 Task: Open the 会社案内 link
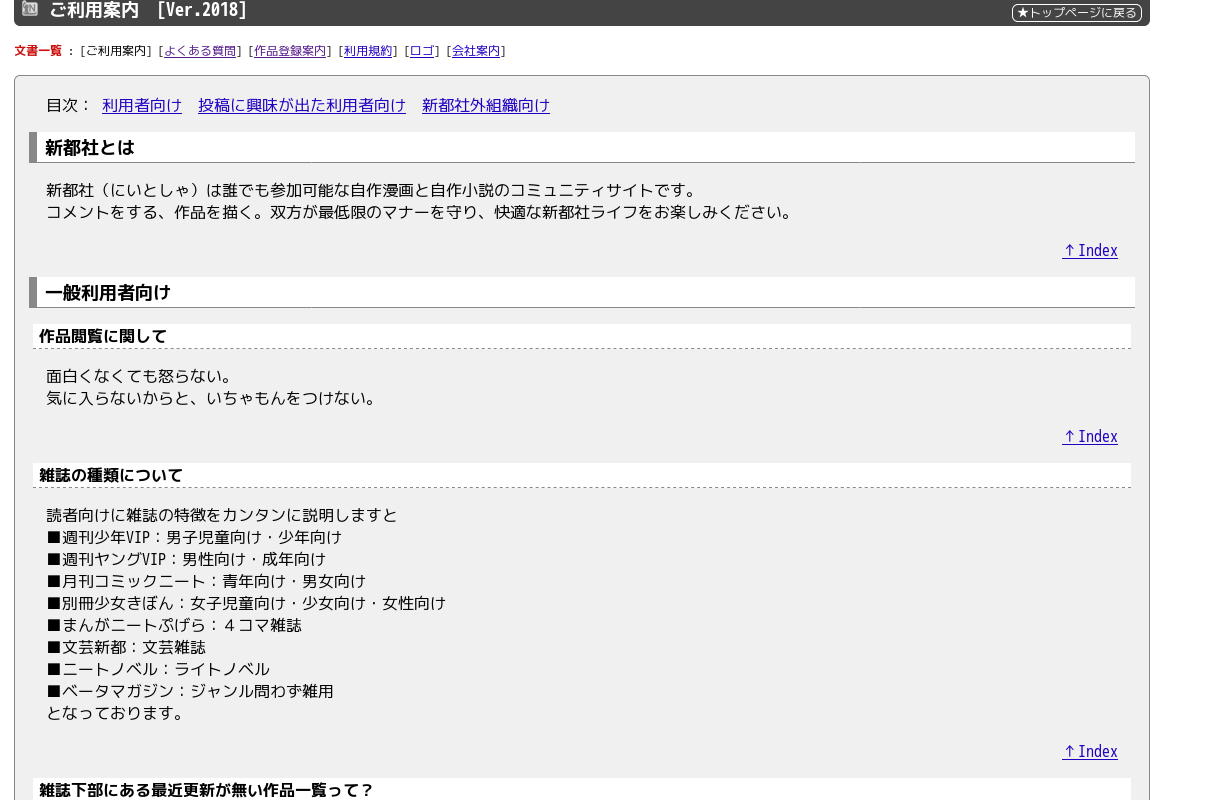pyautogui.click(x=476, y=51)
